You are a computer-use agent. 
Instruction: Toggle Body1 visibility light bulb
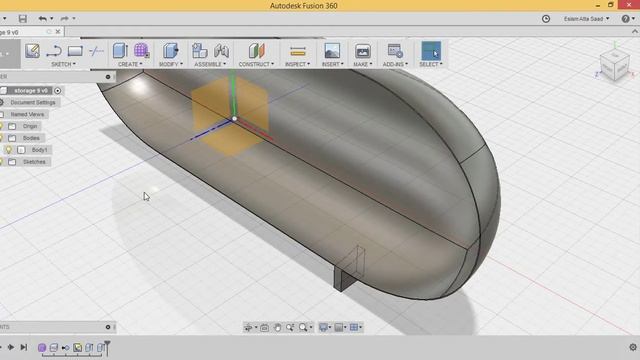[9, 150]
